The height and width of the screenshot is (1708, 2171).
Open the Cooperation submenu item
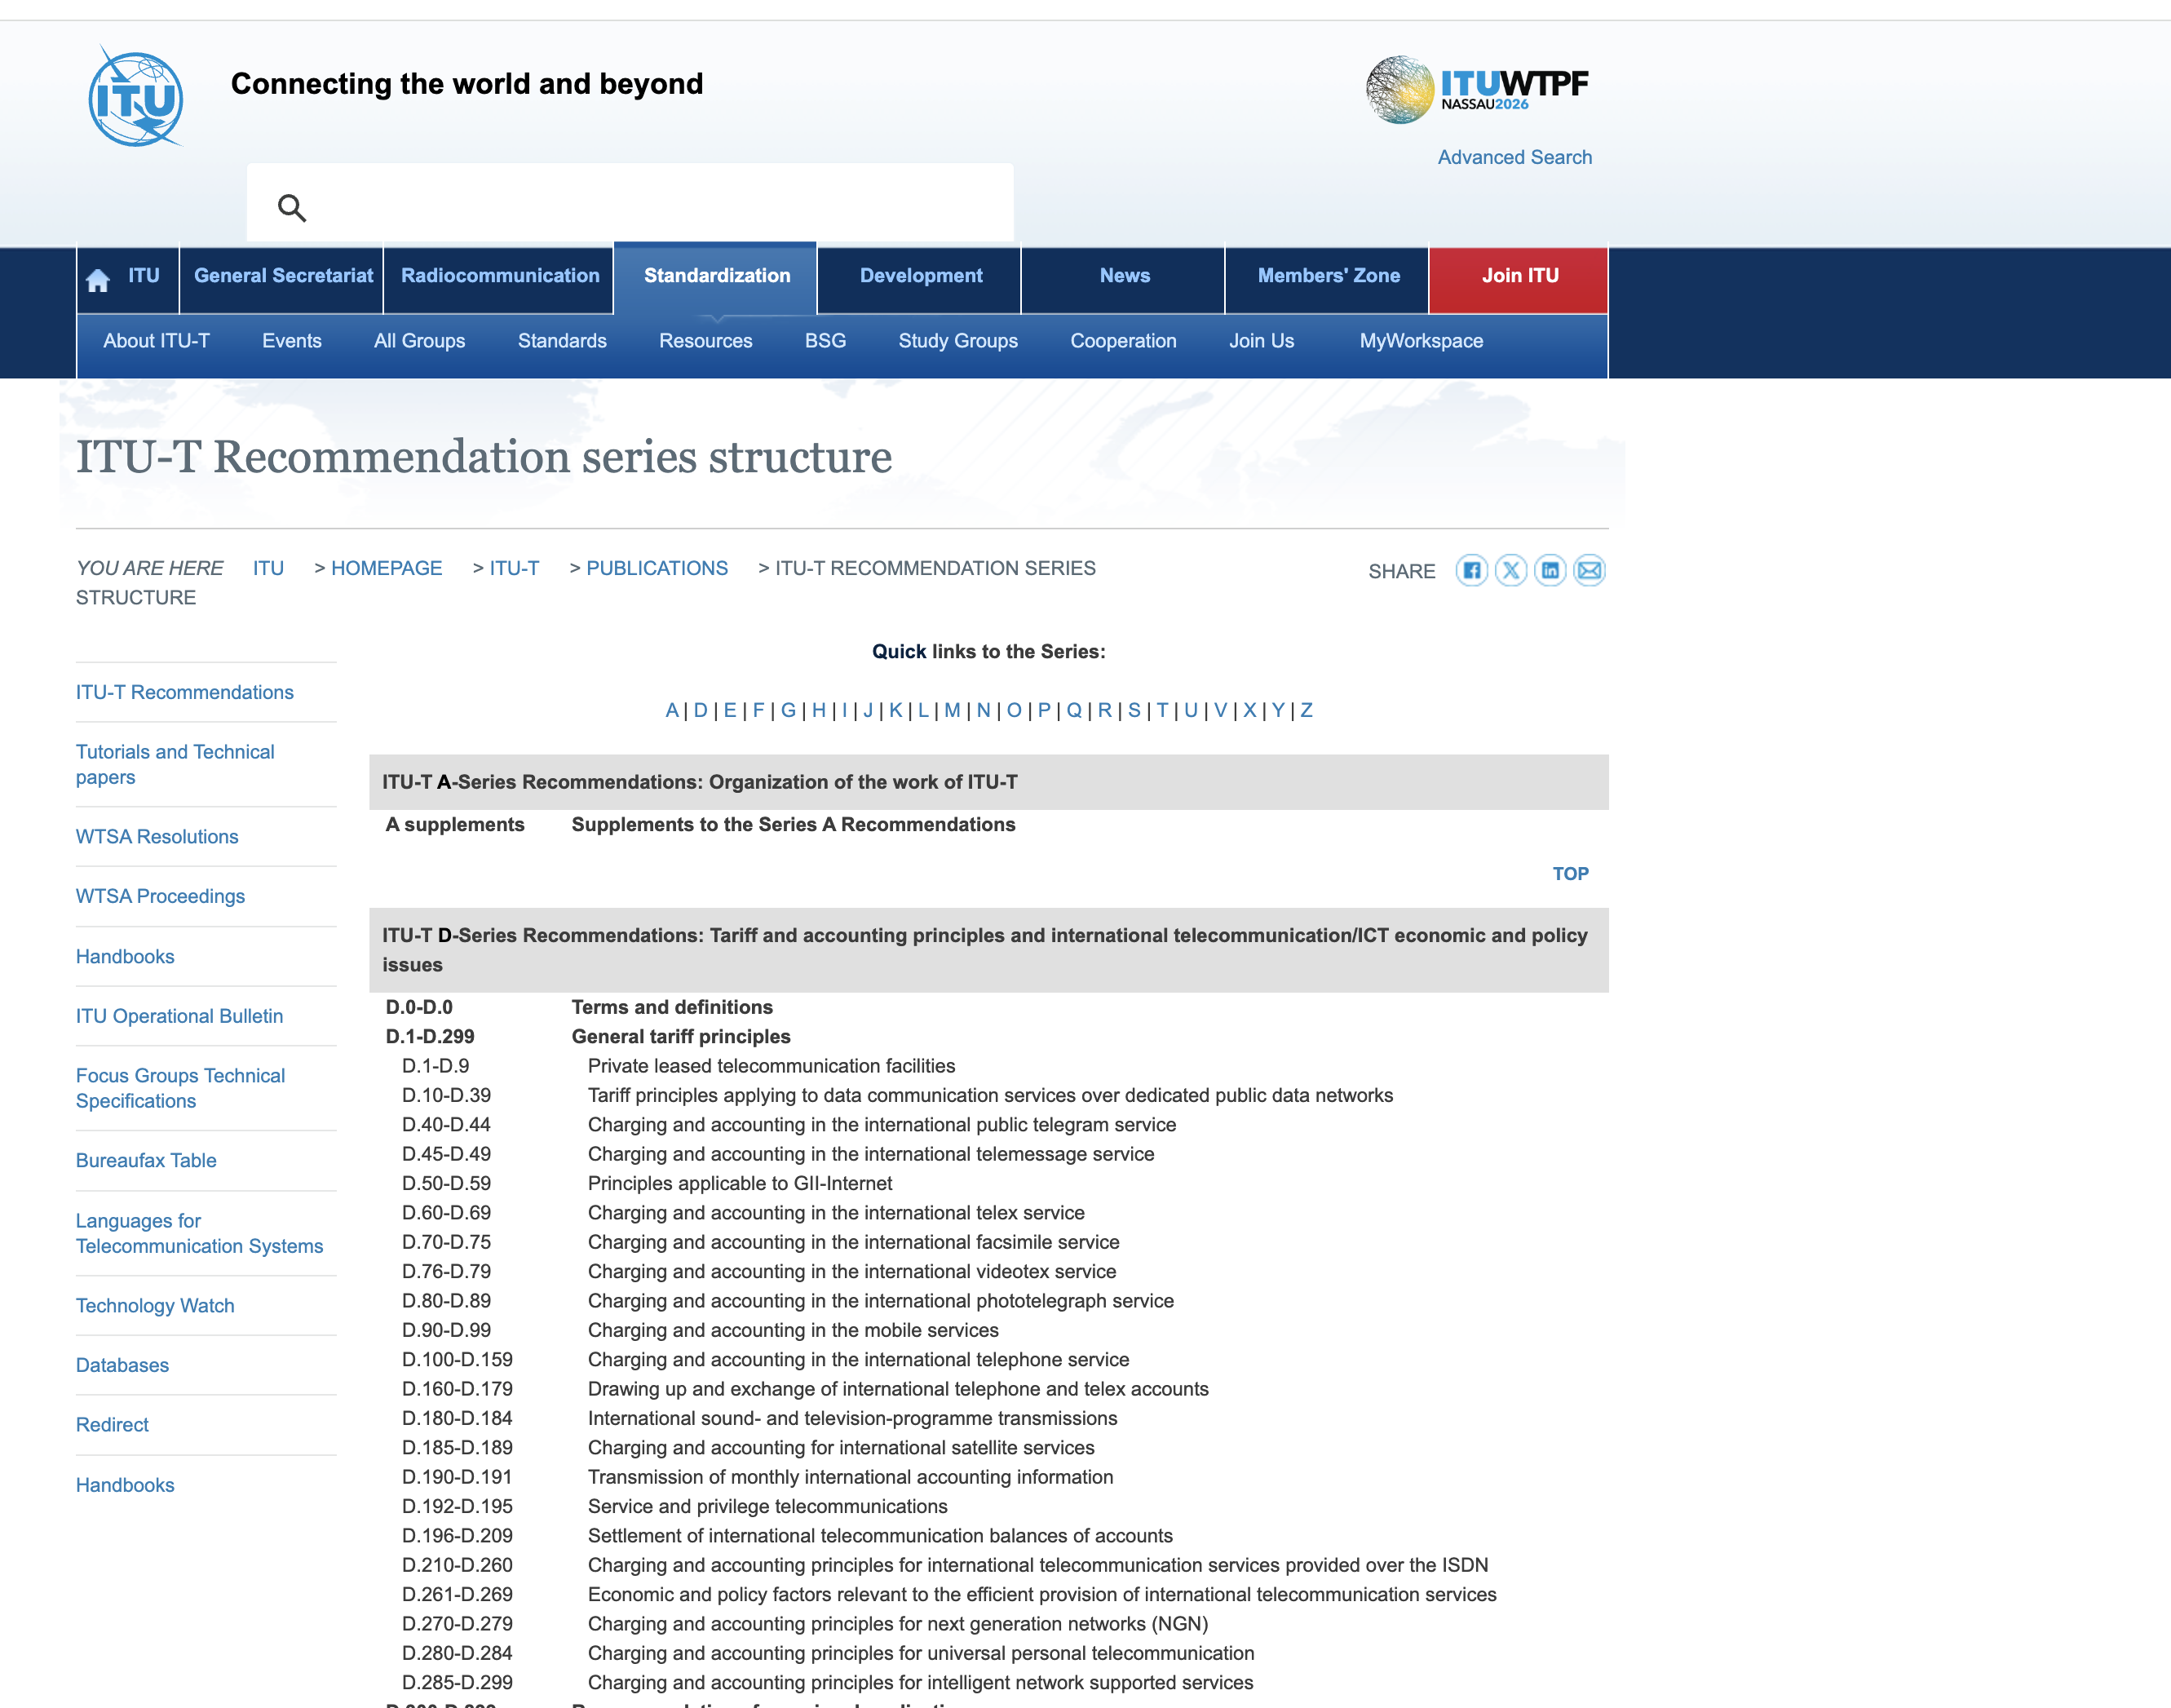point(1124,341)
